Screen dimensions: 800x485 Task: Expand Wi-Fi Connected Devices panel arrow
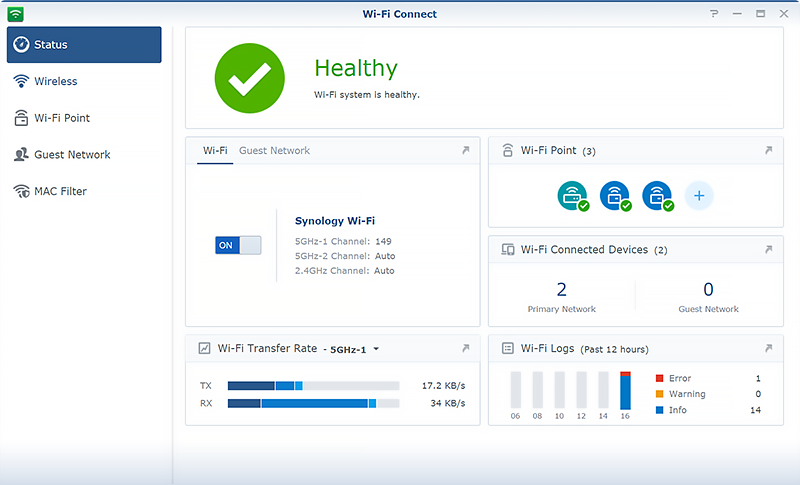[x=768, y=249]
